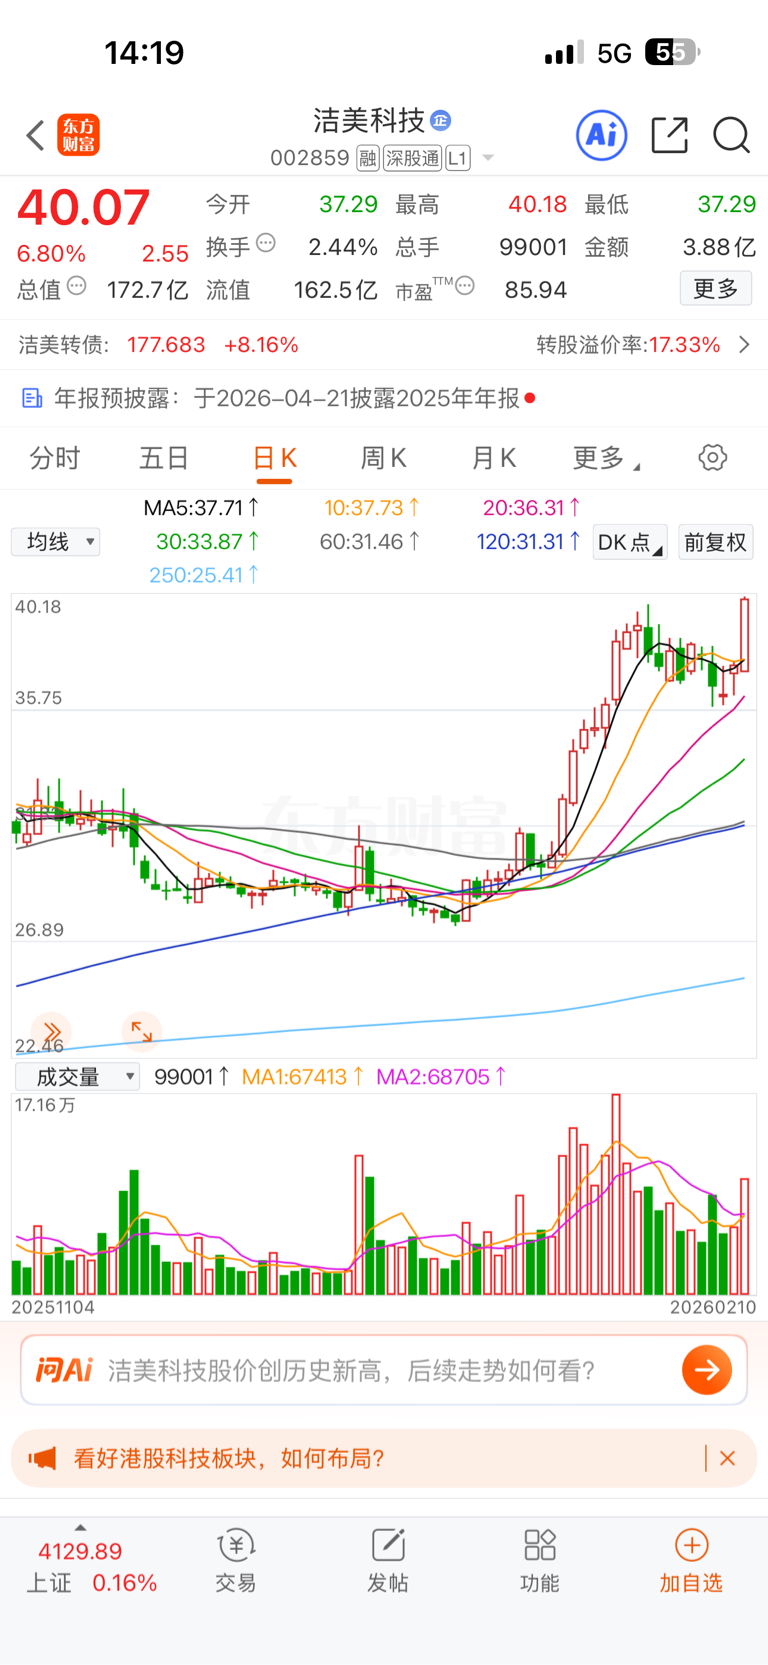Screen dimensions: 768x1665
Task: Tap the MA 120:31.31 value
Action: [x=528, y=542]
